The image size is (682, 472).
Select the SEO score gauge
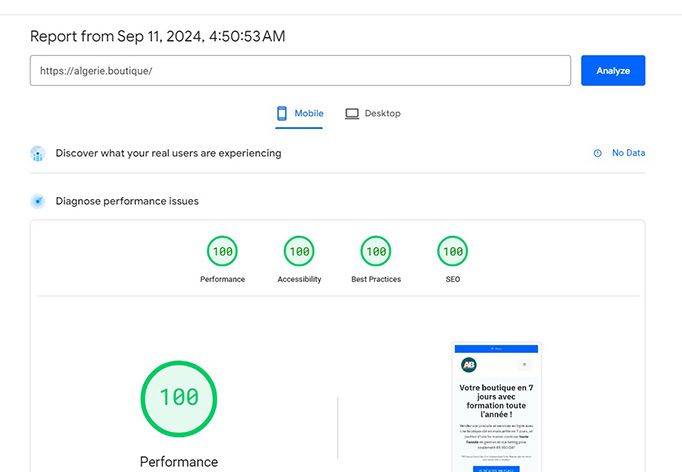click(x=452, y=251)
